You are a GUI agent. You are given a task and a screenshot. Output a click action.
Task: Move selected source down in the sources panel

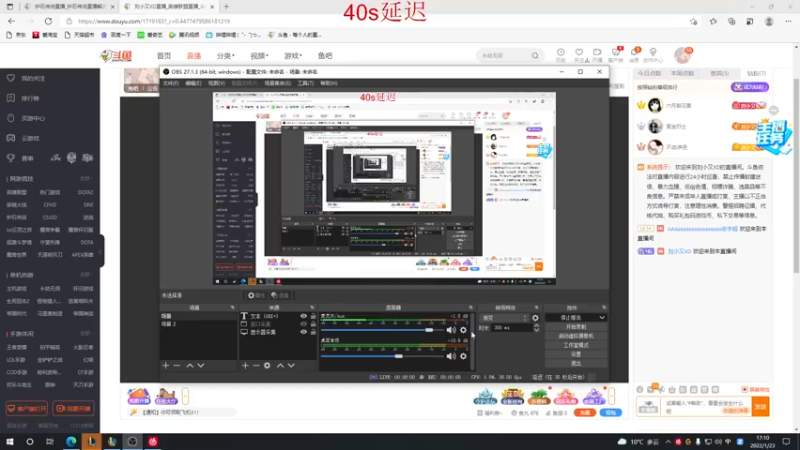pyautogui.click(x=291, y=365)
